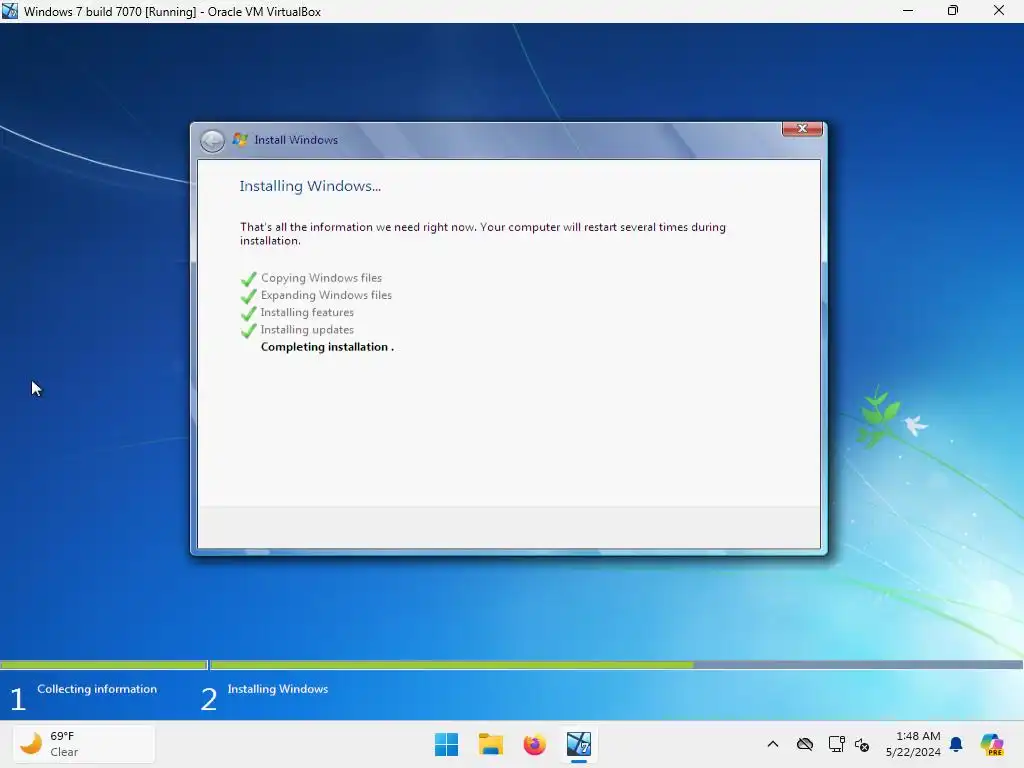Viewport: 1024px width, 768px height.
Task: Click the VirtualBox icon in the window title bar
Action: coord(10,11)
